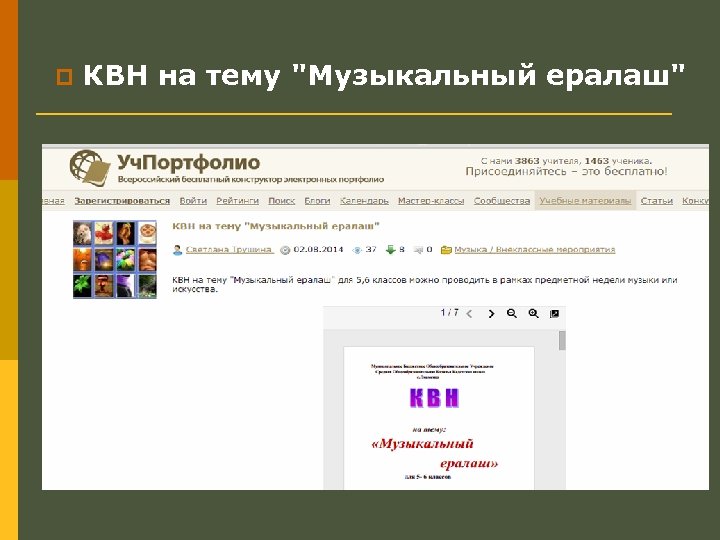Select the Учебные материалы tab
Viewport: 720px width, 540px height.
click(x=585, y=201)
